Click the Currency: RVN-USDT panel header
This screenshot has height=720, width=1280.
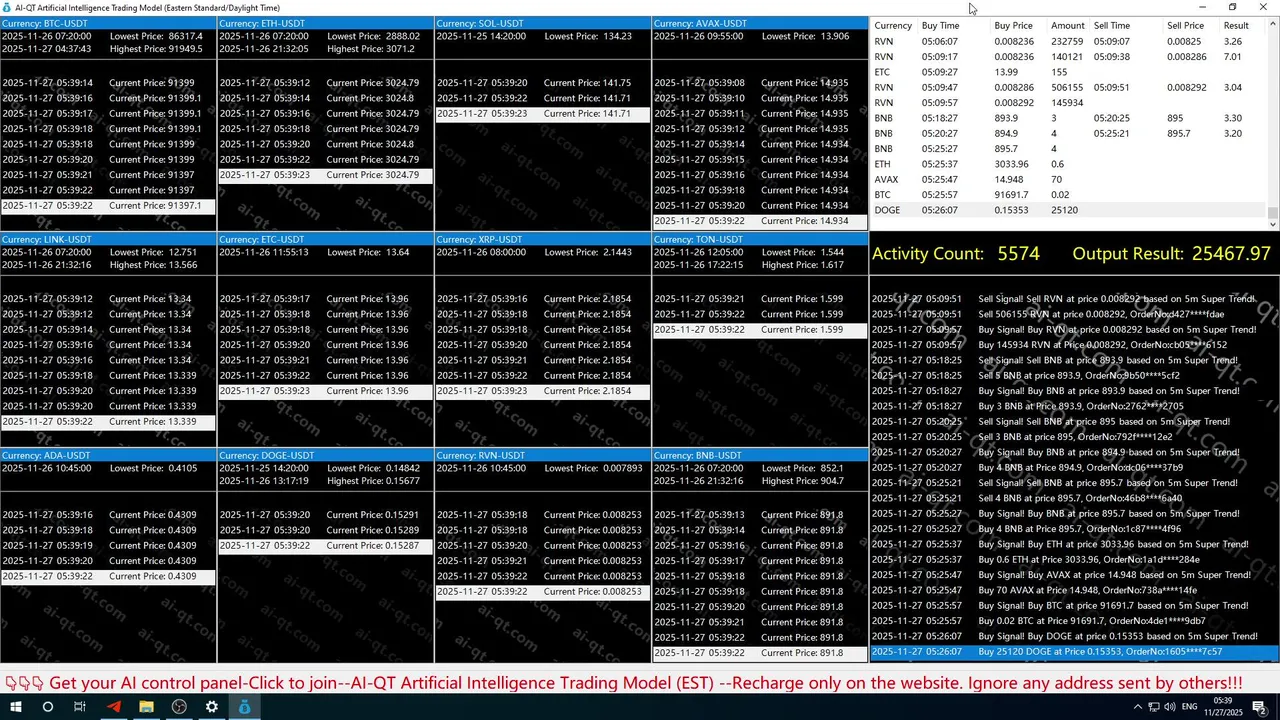(543, 455)
